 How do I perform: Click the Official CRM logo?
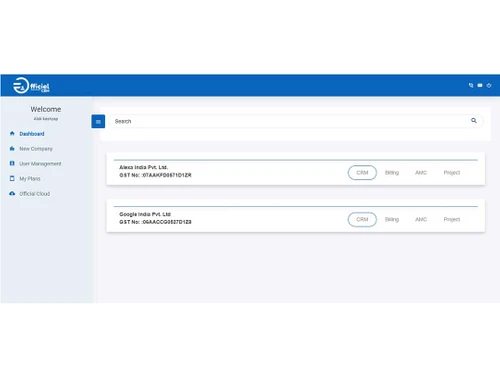(31, 86)
